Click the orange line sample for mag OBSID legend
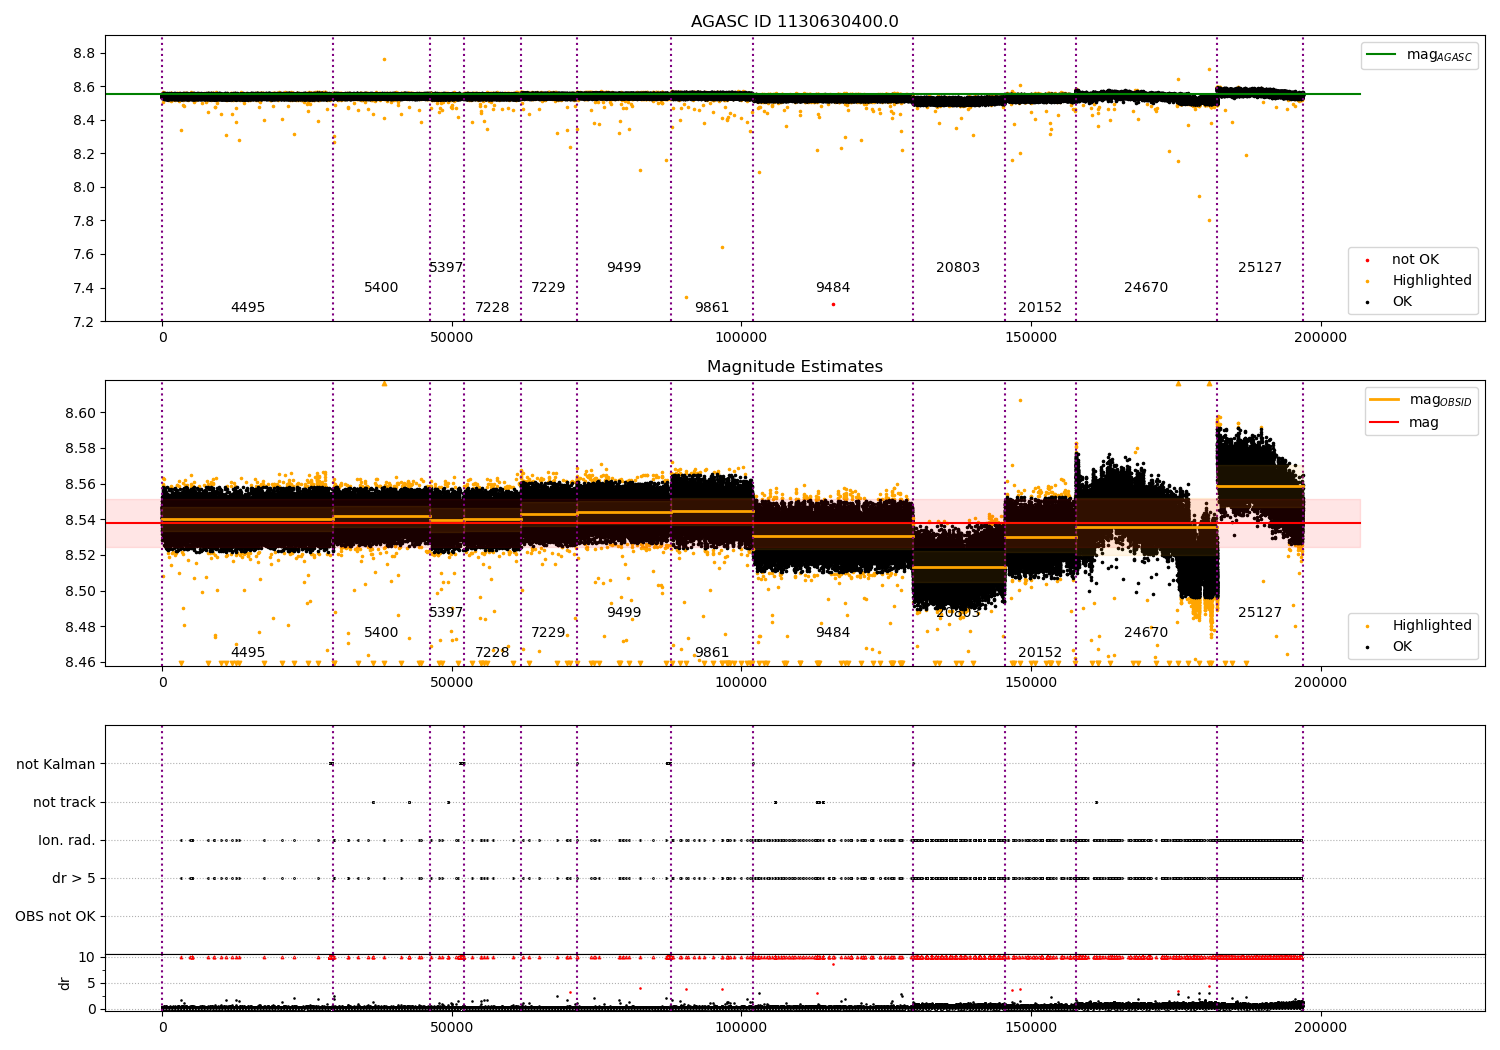 pyautogui.click(x=1385, y=400)
